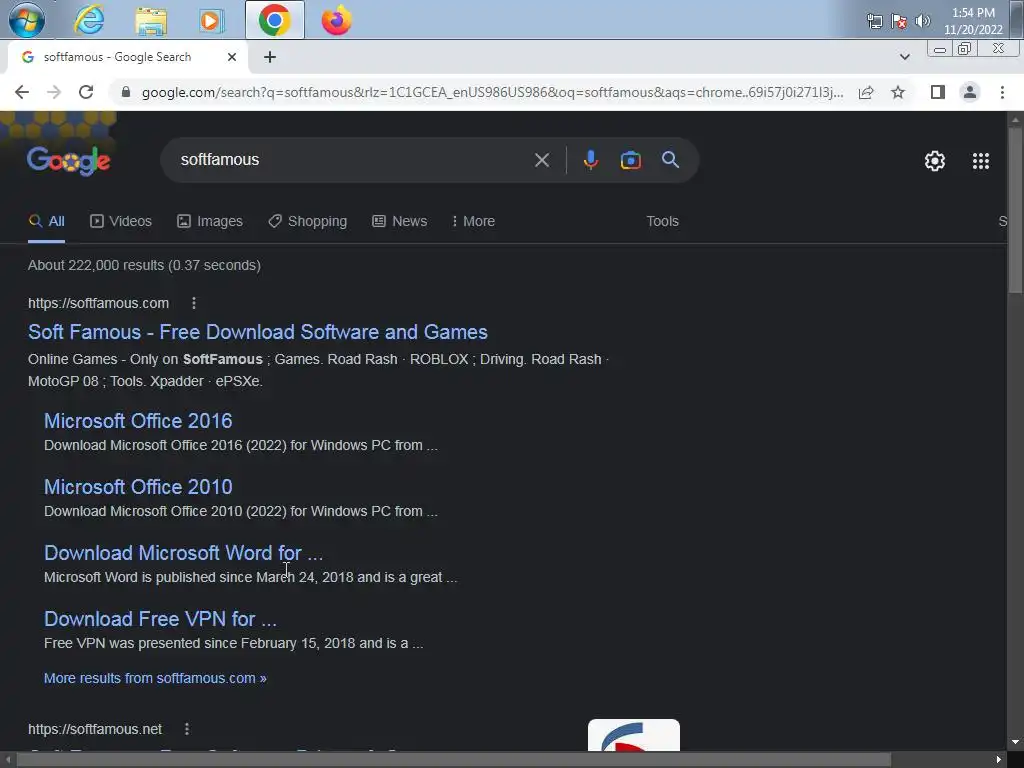Screen dimensions: 1024x768
Task: Focus the search box containing softfamous
Action: (353, 160)
